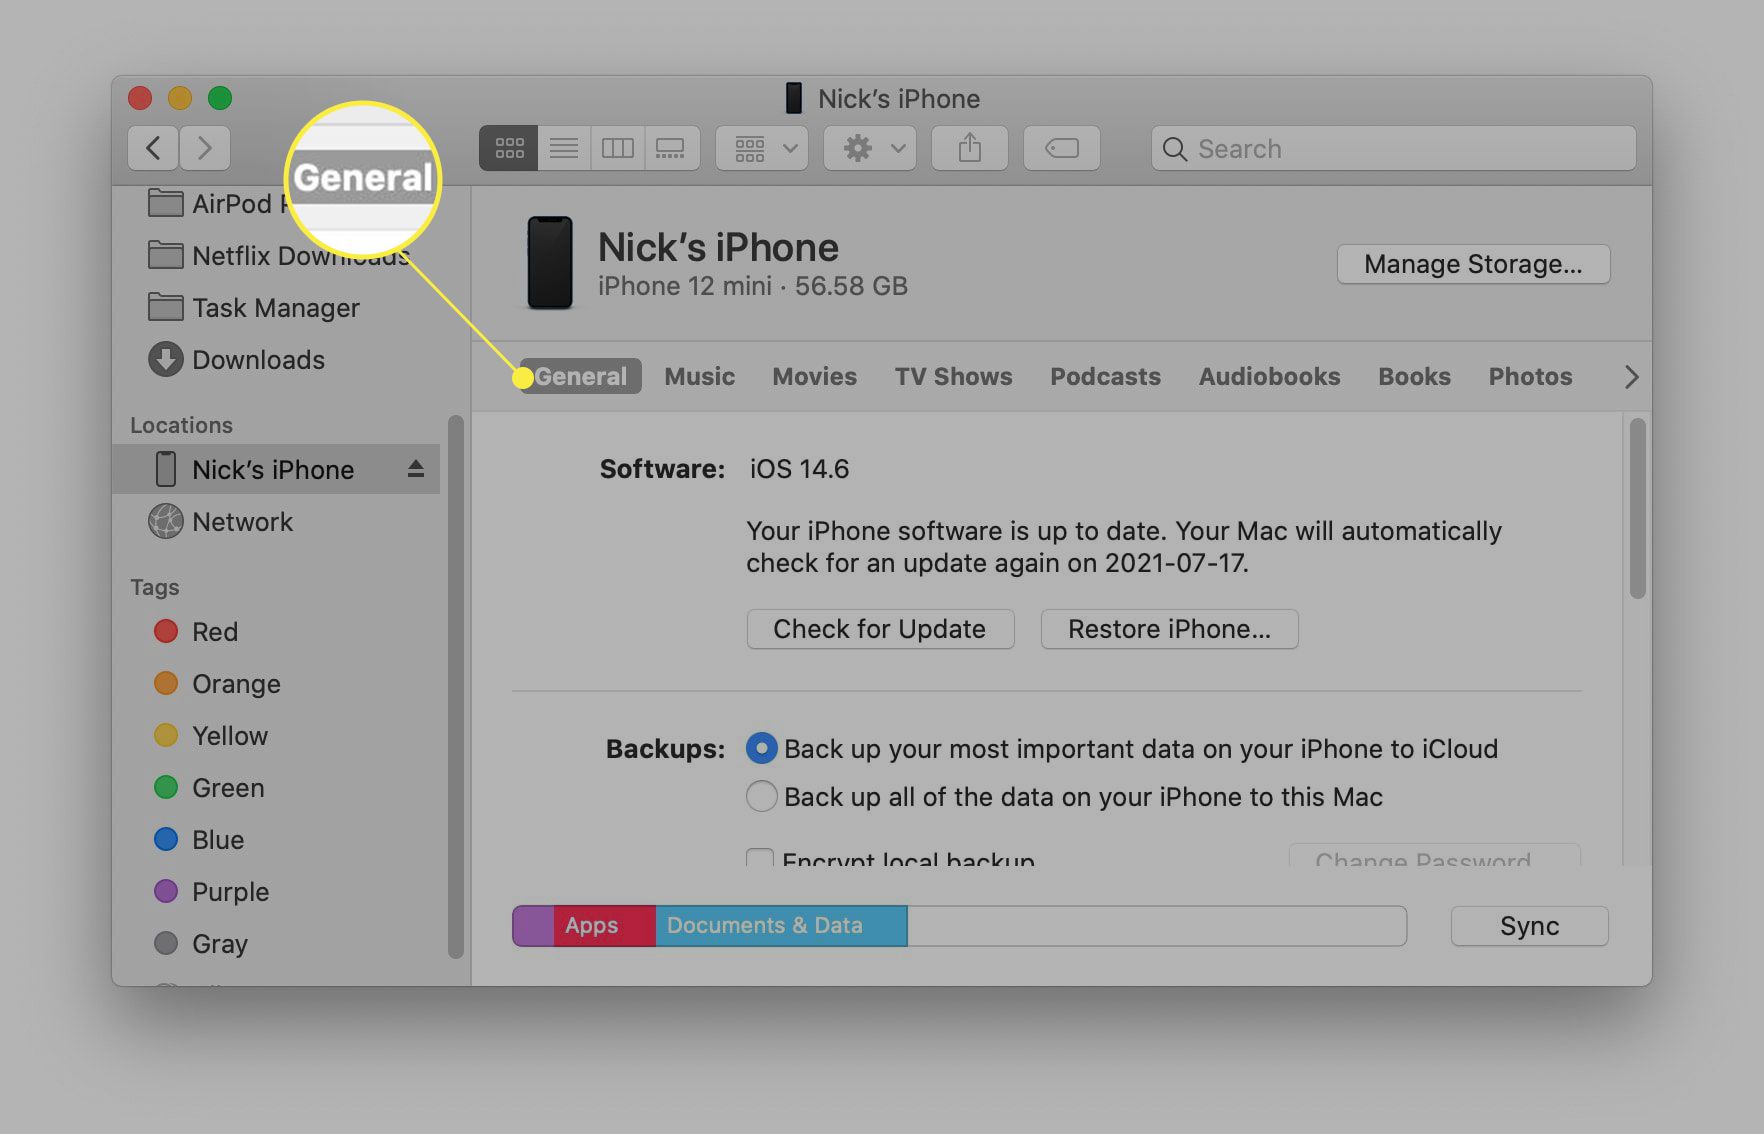Click the Manage Storage button
Viewport: 1764px width, 1134px height.
pos(1473,264)
